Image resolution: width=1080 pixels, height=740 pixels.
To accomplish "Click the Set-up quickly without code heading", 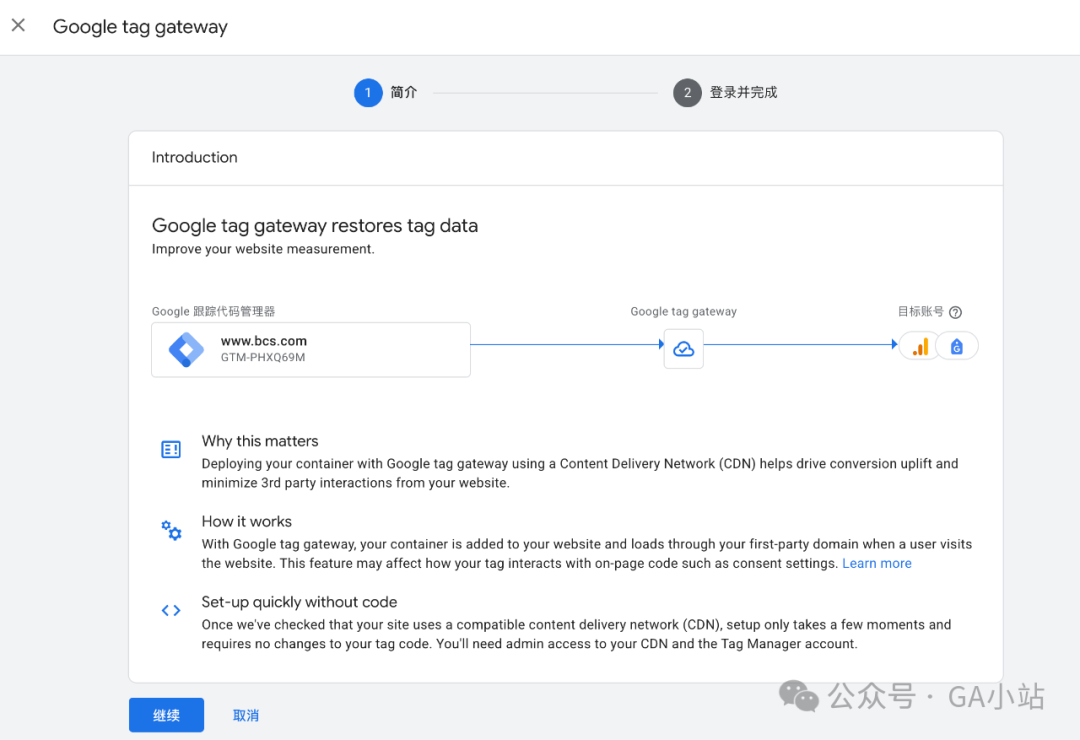I will coord(299,602).
